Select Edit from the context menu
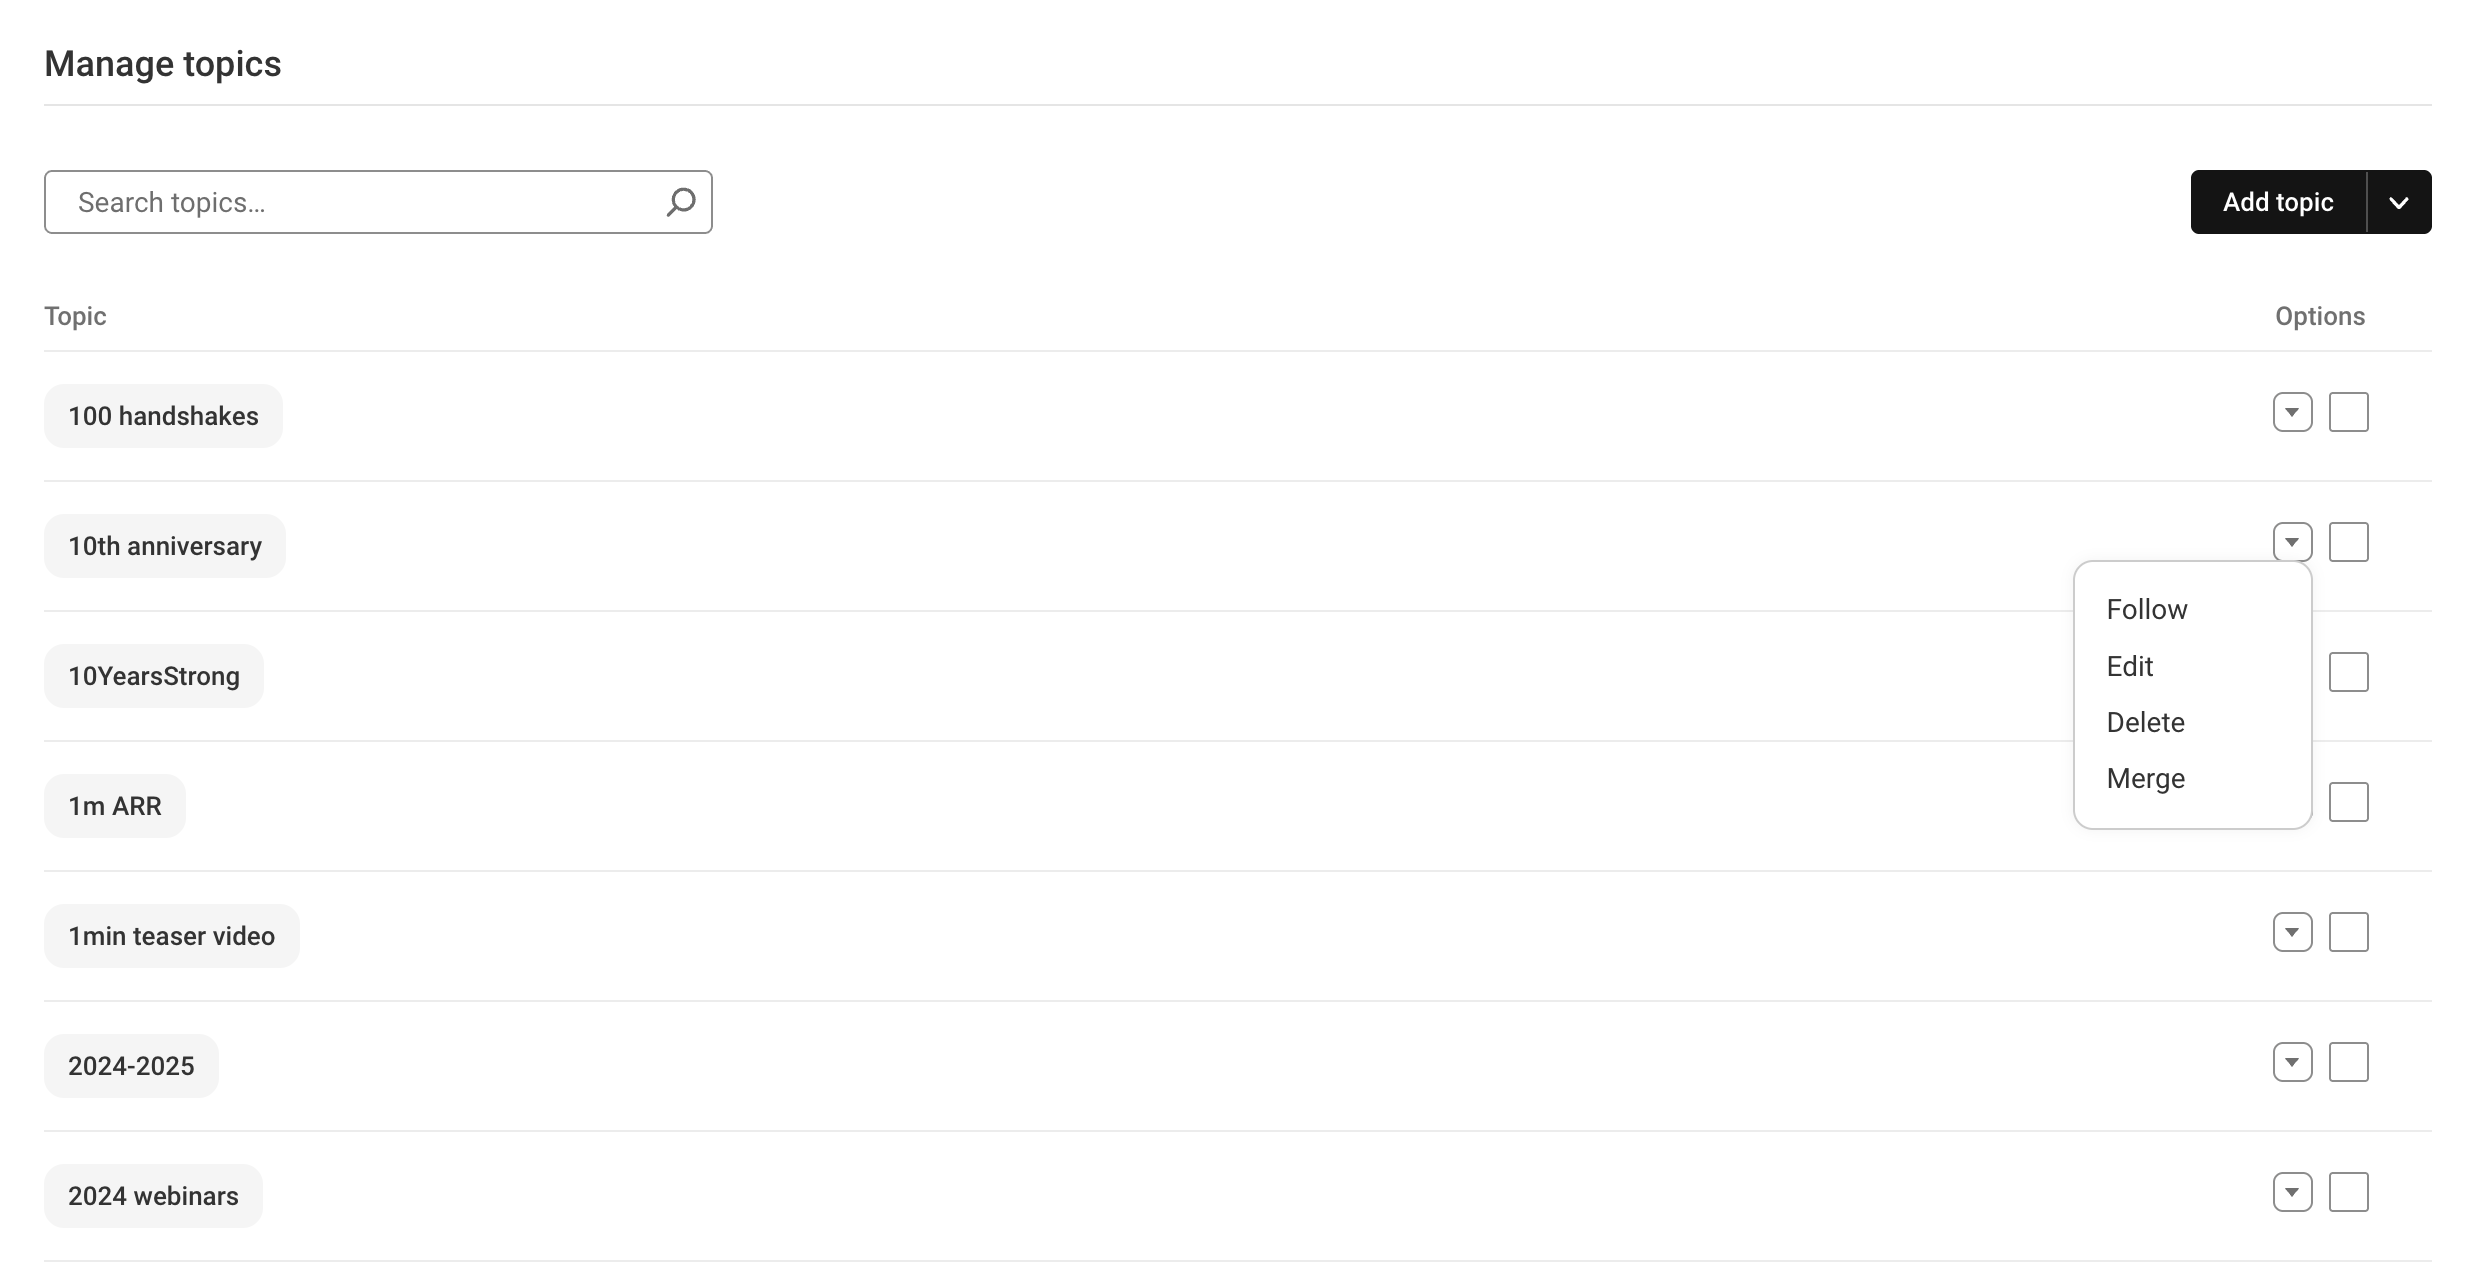 [x=2130, y=665]
